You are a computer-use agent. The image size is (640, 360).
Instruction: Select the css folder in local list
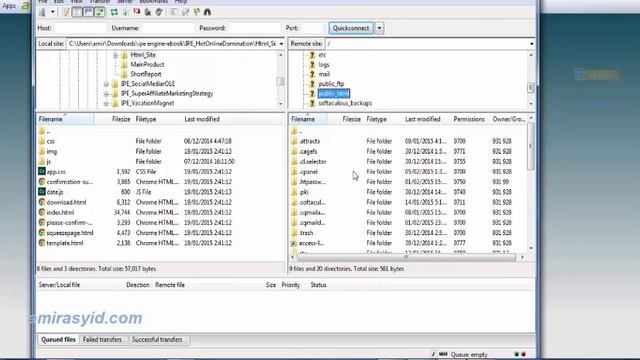(51, 141)
